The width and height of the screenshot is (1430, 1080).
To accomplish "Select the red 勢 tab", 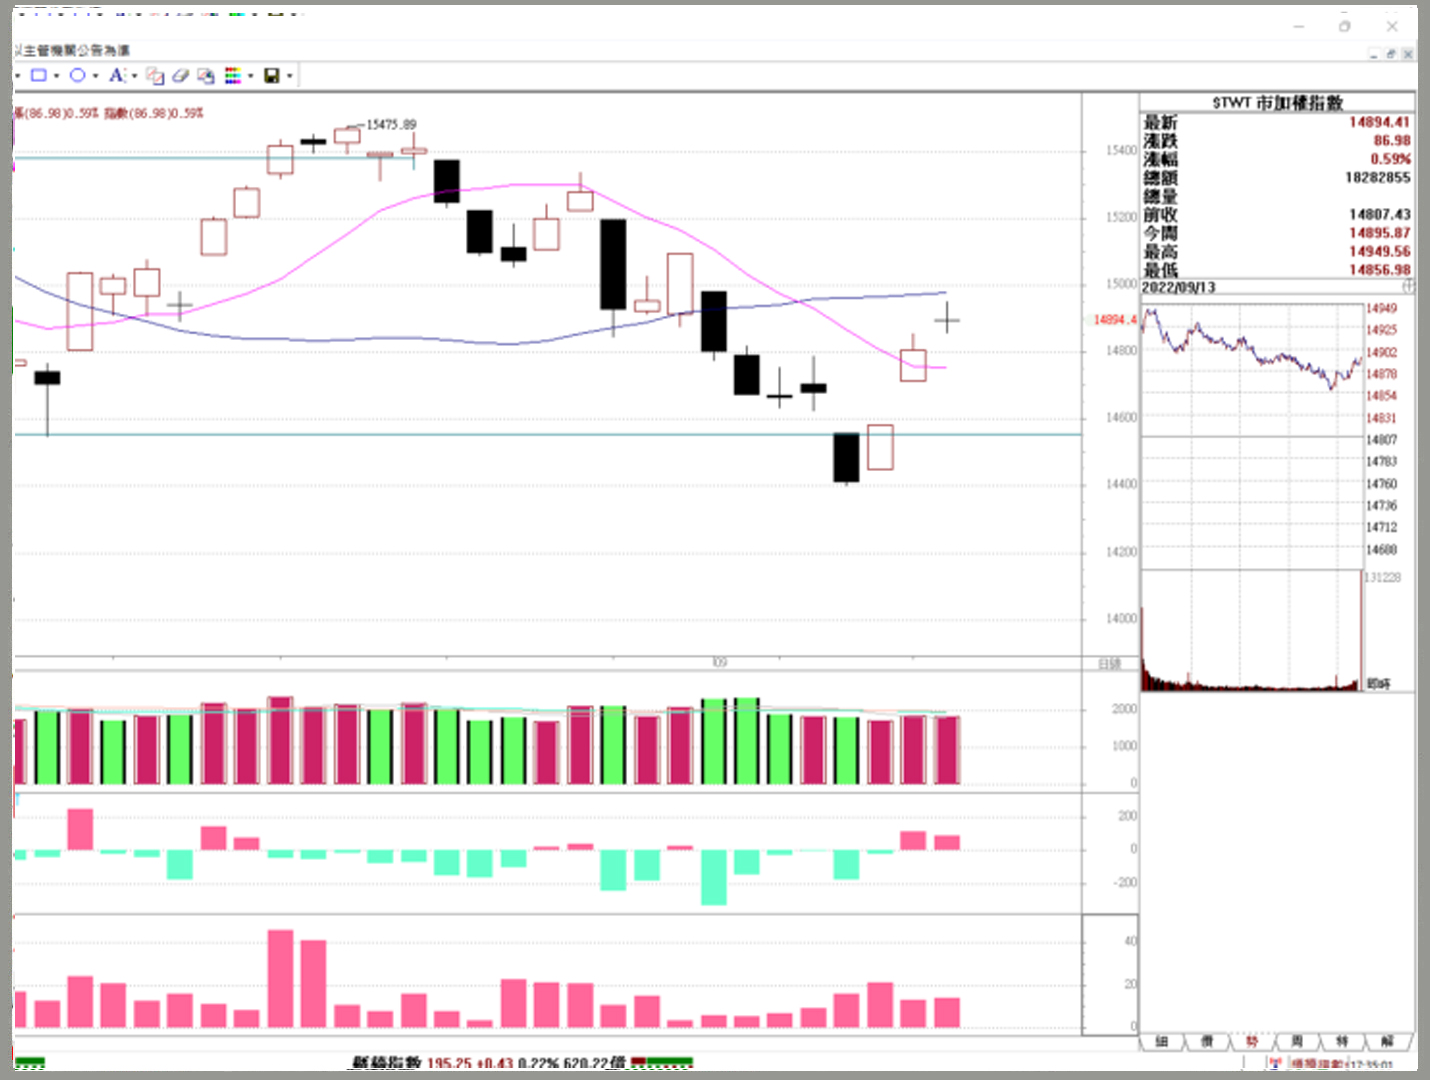I will click(x=1252, y=1041).
